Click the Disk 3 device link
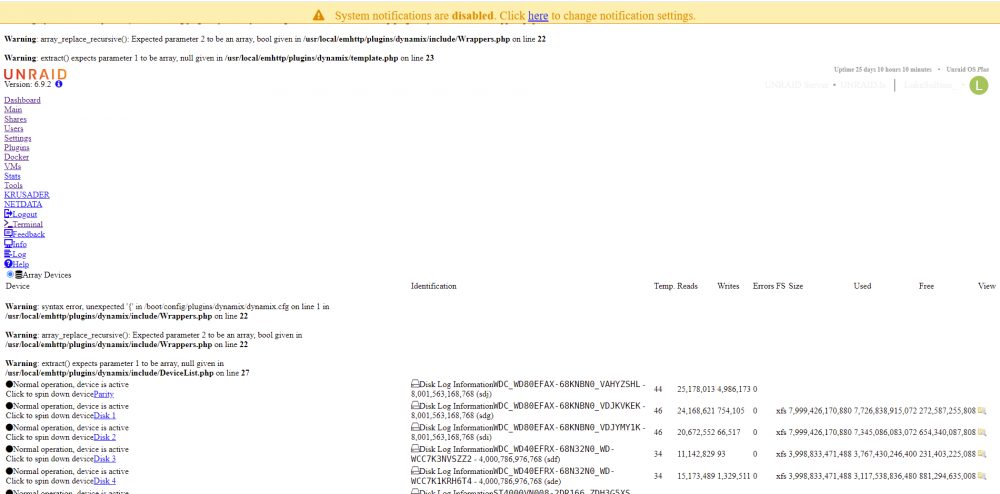Image resolution: width=1000 pixels, height=494 pixels. (105, 459)
